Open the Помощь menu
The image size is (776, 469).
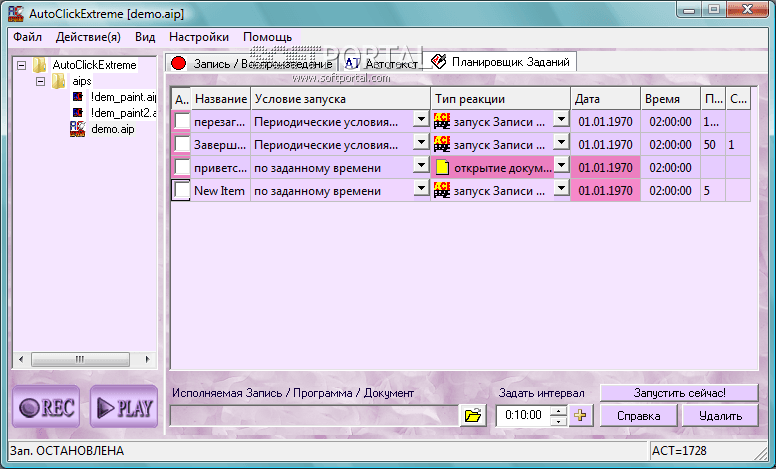pyautogui.click(x=268, y=37)
